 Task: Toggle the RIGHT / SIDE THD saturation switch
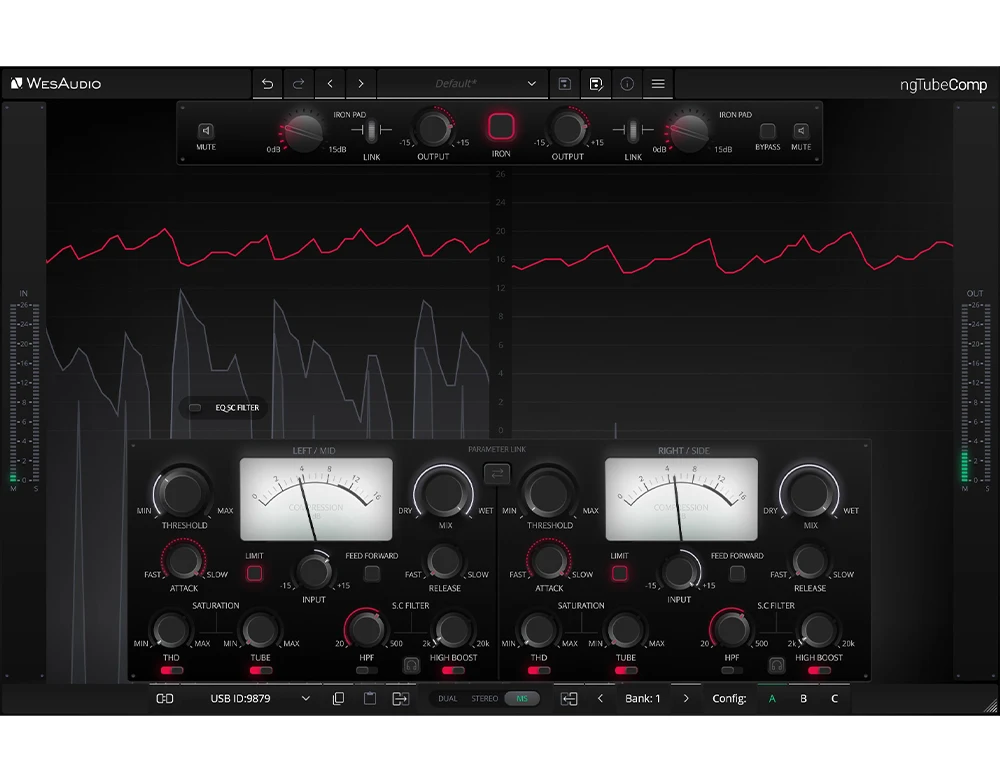pyautogui.click(x=539, y=670)
